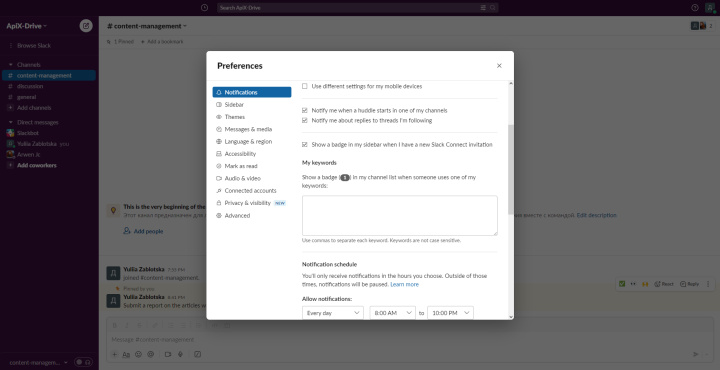
Task: Open the Sidebar preferences tab
Action: [x=252, y=105]
